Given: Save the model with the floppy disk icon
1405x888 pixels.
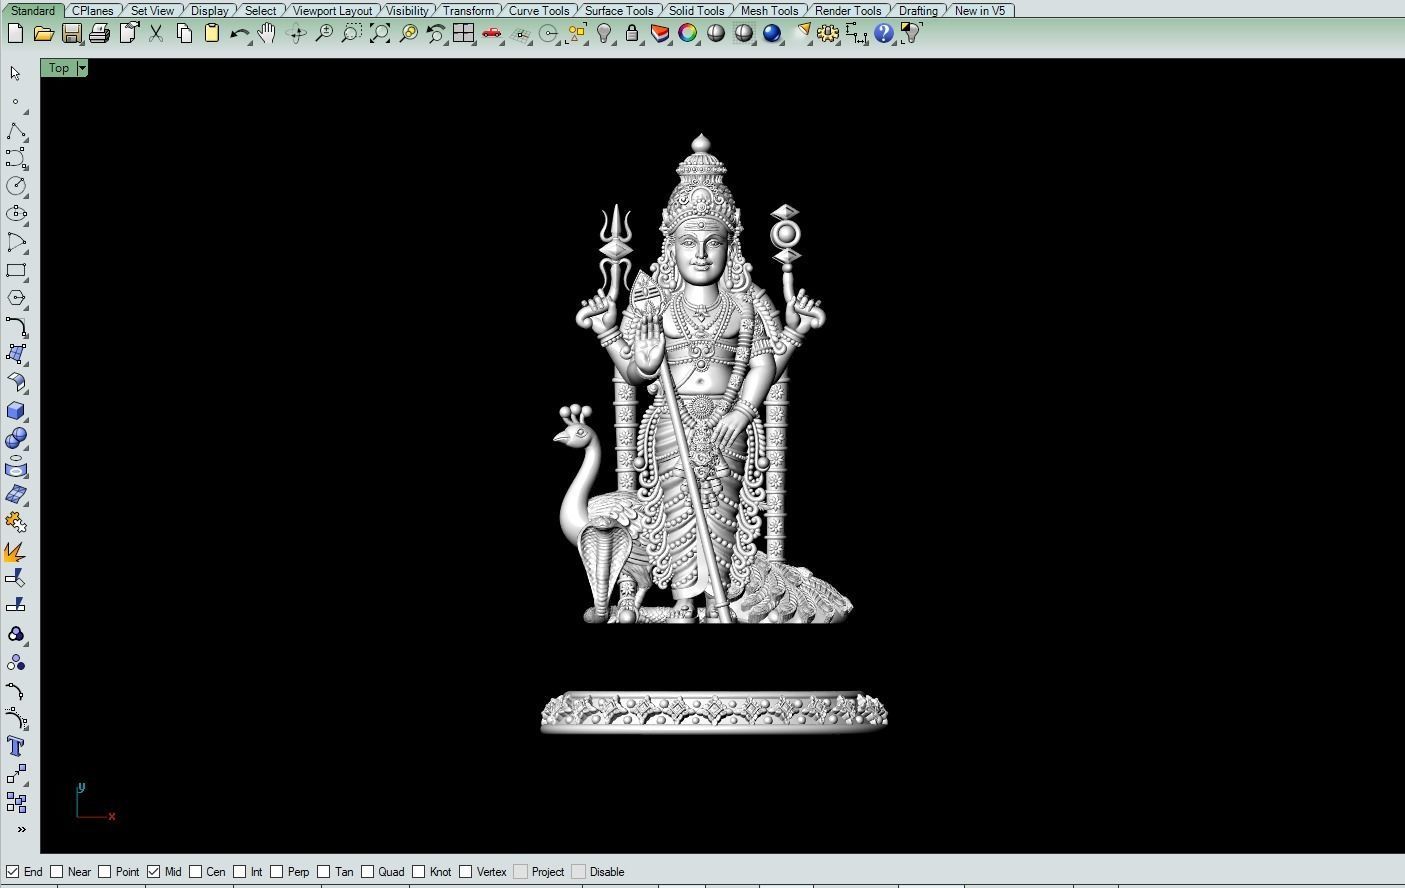Looking at the screenshot, I should [x=71, y=33].
